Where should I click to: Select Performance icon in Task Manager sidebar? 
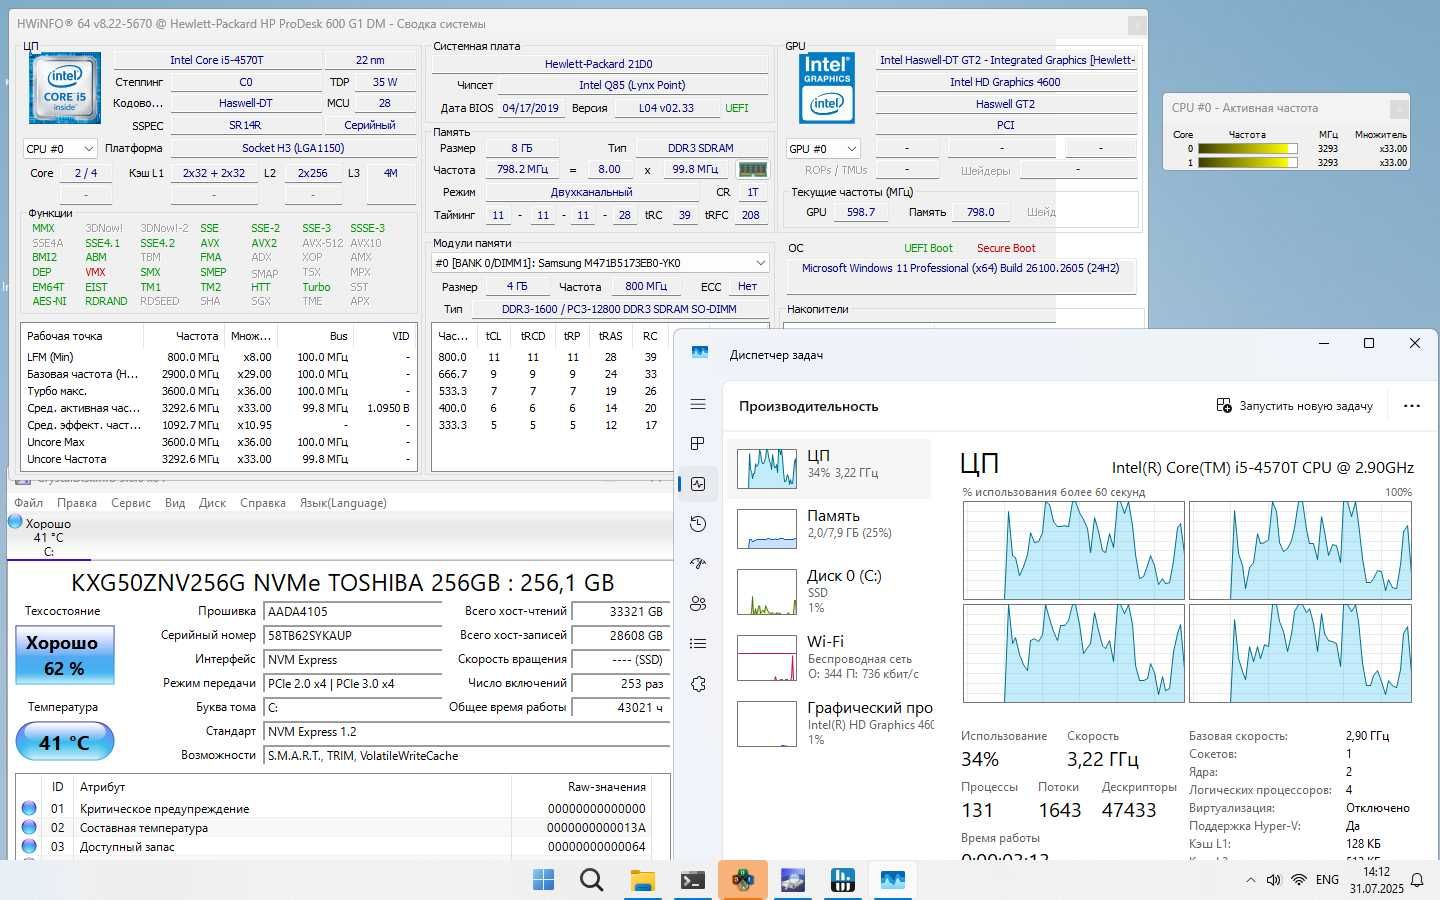pyautogui.click(x=698, y=484)
